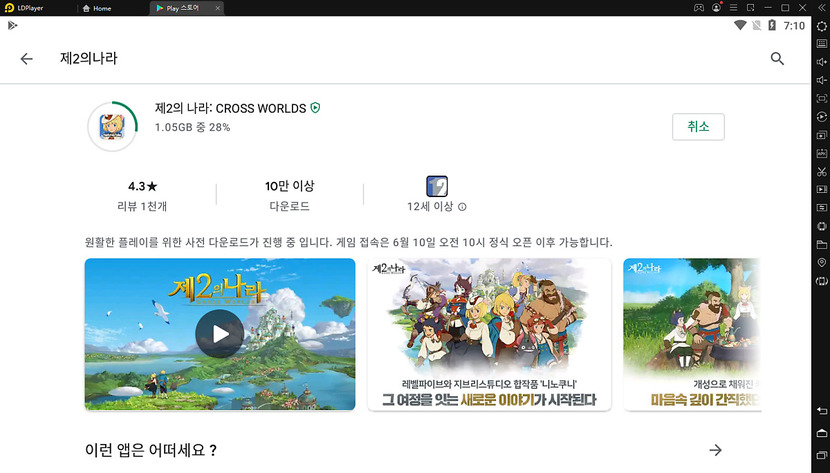Open LDPlayer hamburger menu
830x473 pixels.
pyautogui.click(x=733, y=8)
